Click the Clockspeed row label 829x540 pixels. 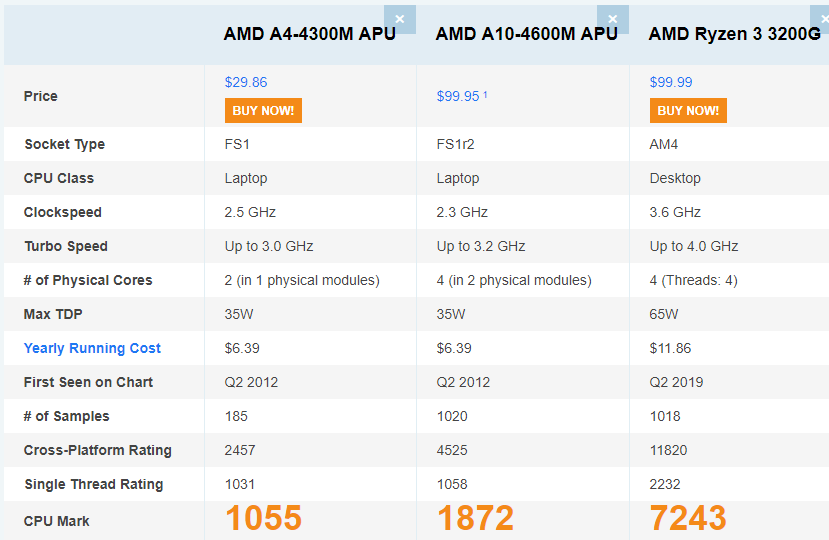click(62, 212)
